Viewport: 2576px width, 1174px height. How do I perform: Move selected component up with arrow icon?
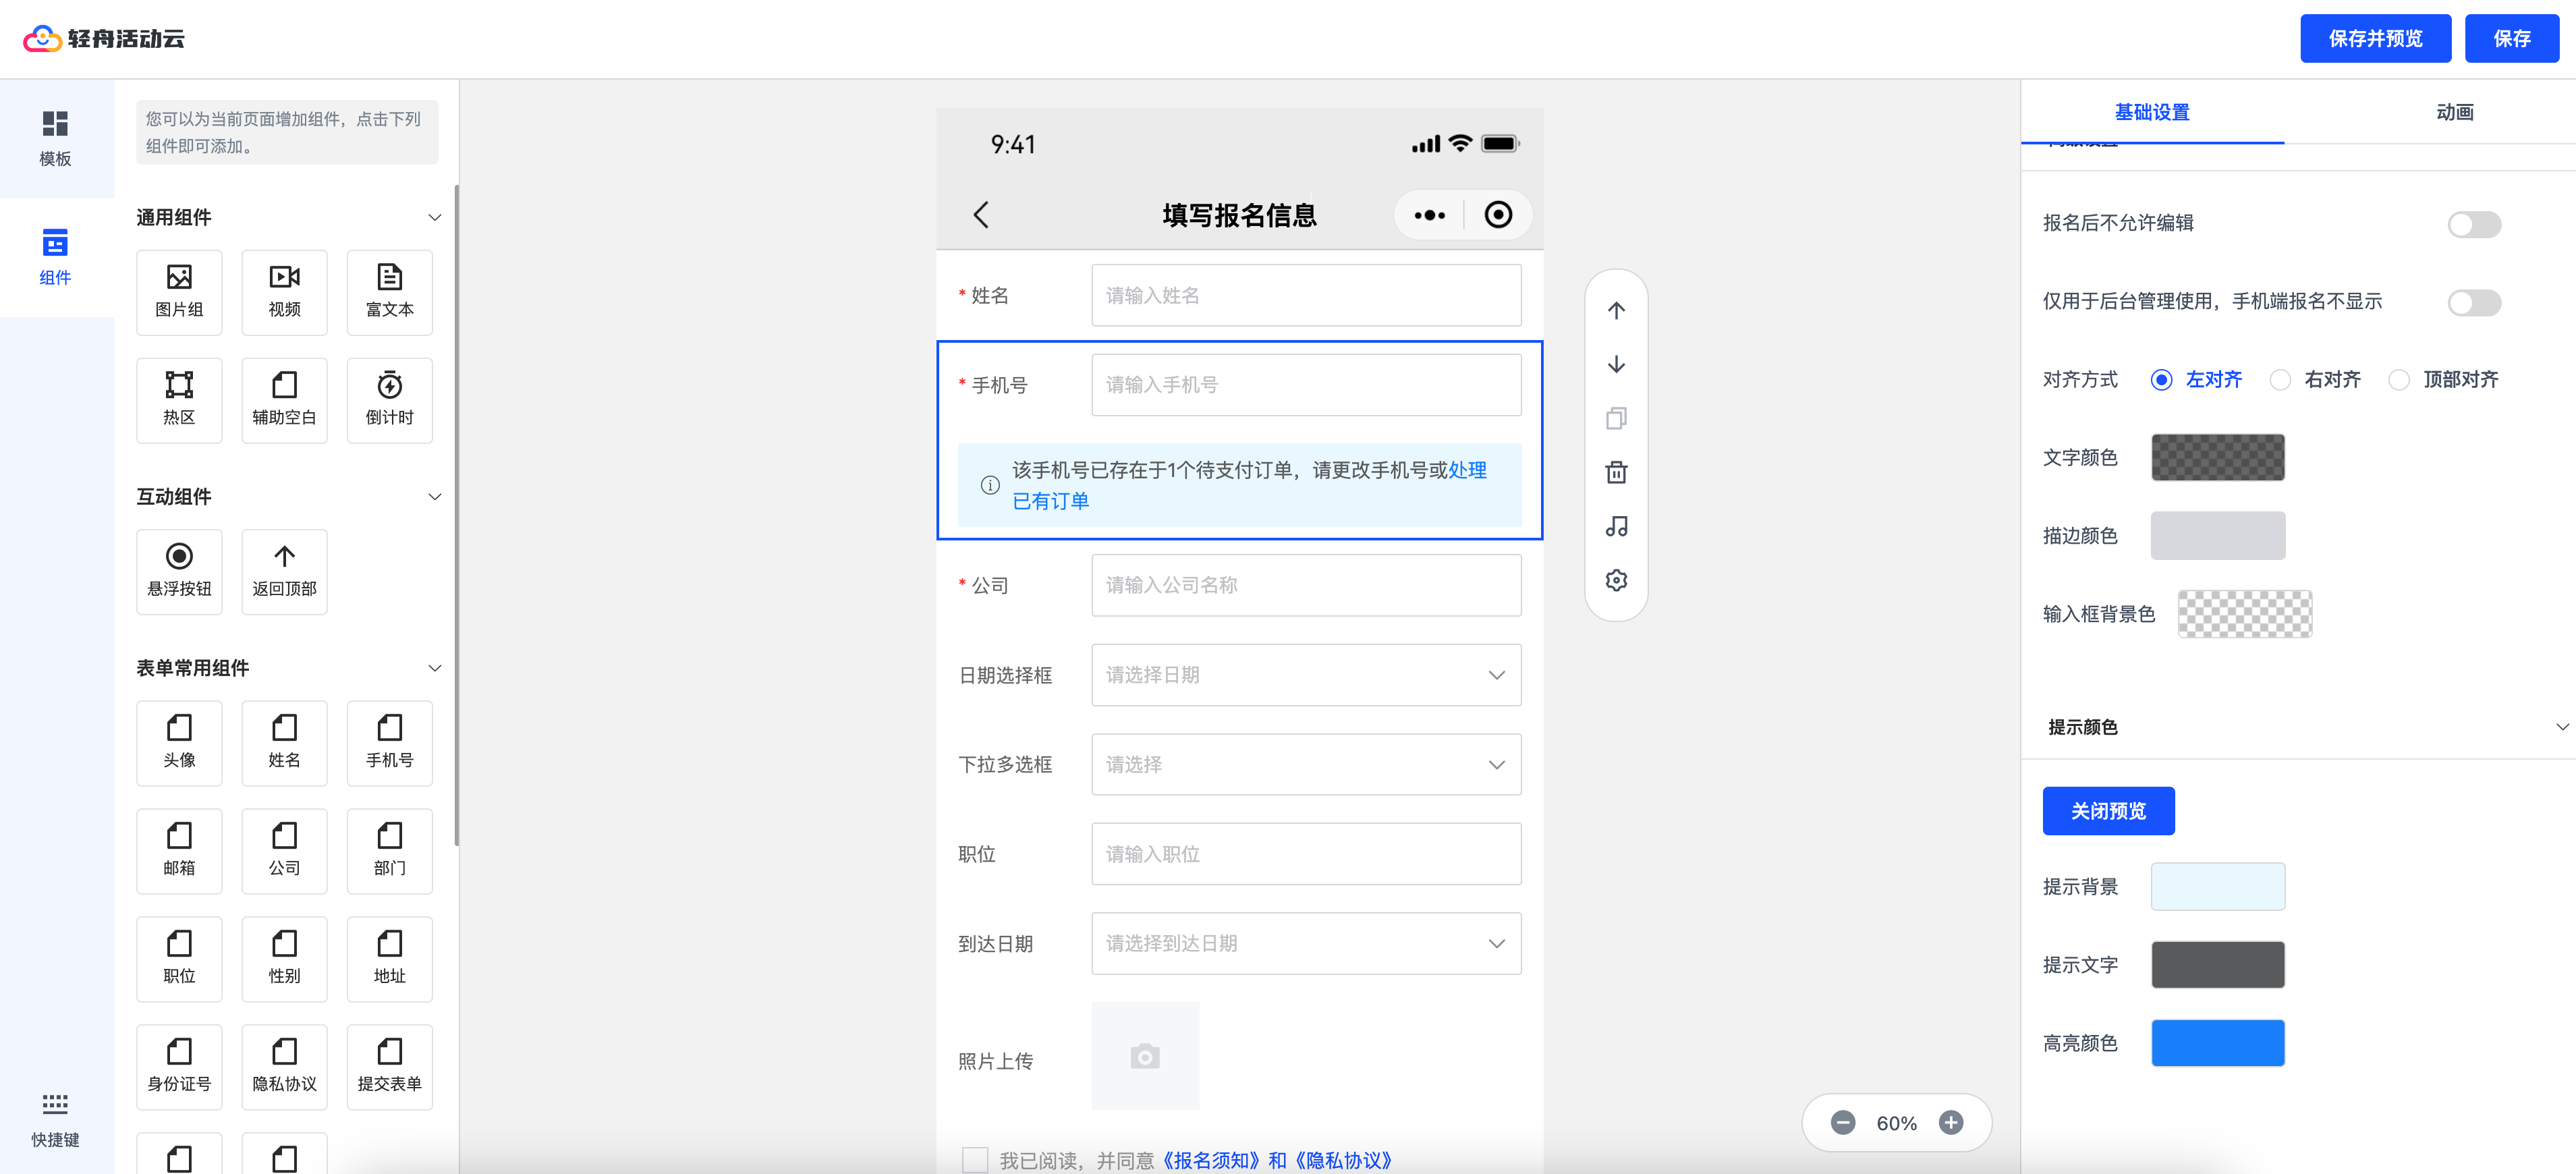coord(1616,310)
